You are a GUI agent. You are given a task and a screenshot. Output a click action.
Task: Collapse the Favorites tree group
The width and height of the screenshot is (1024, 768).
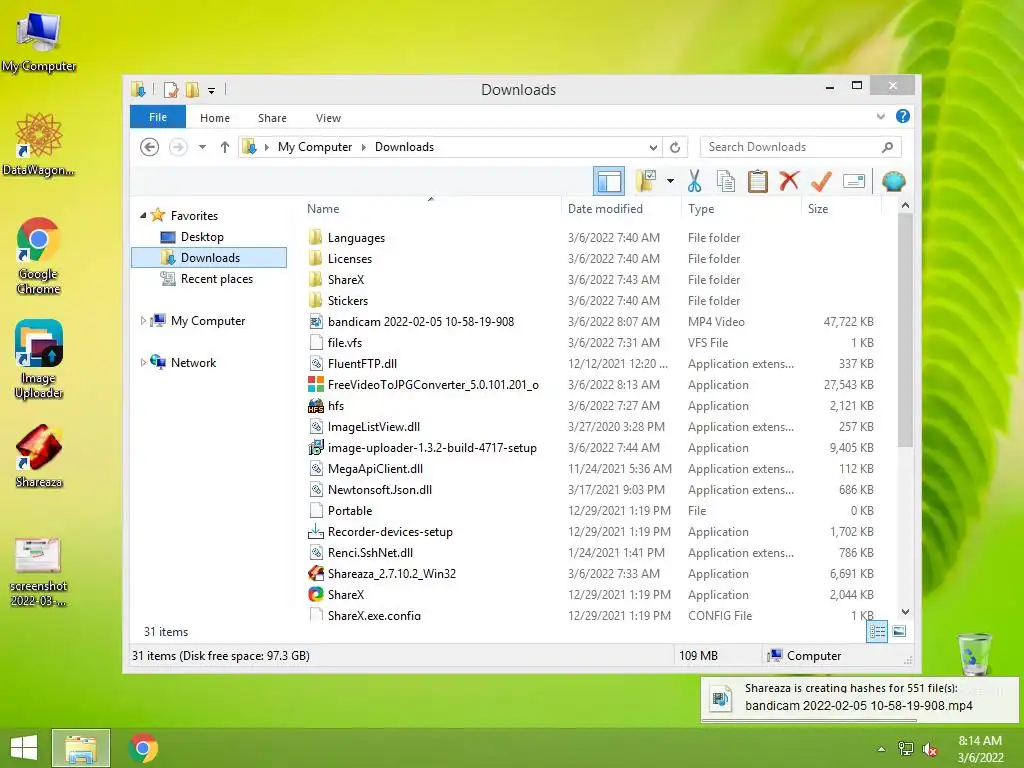143,215
